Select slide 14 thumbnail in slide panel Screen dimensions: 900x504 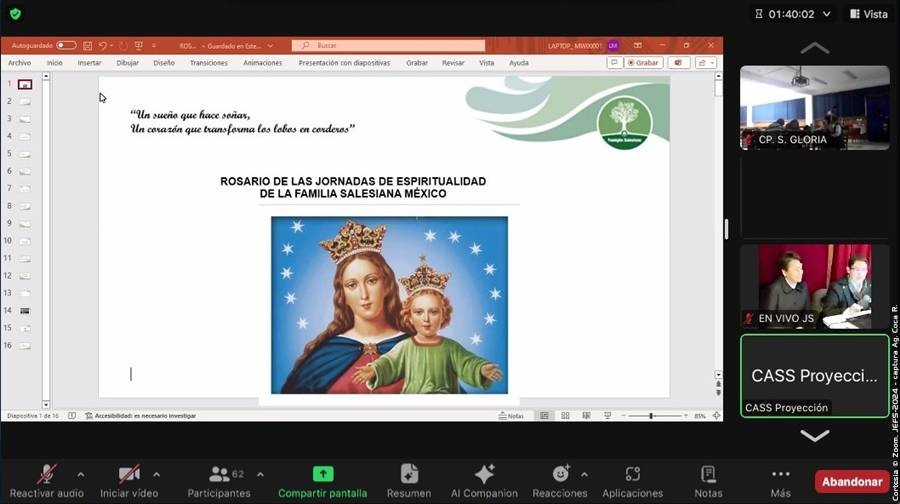click(x=25, y=311)
